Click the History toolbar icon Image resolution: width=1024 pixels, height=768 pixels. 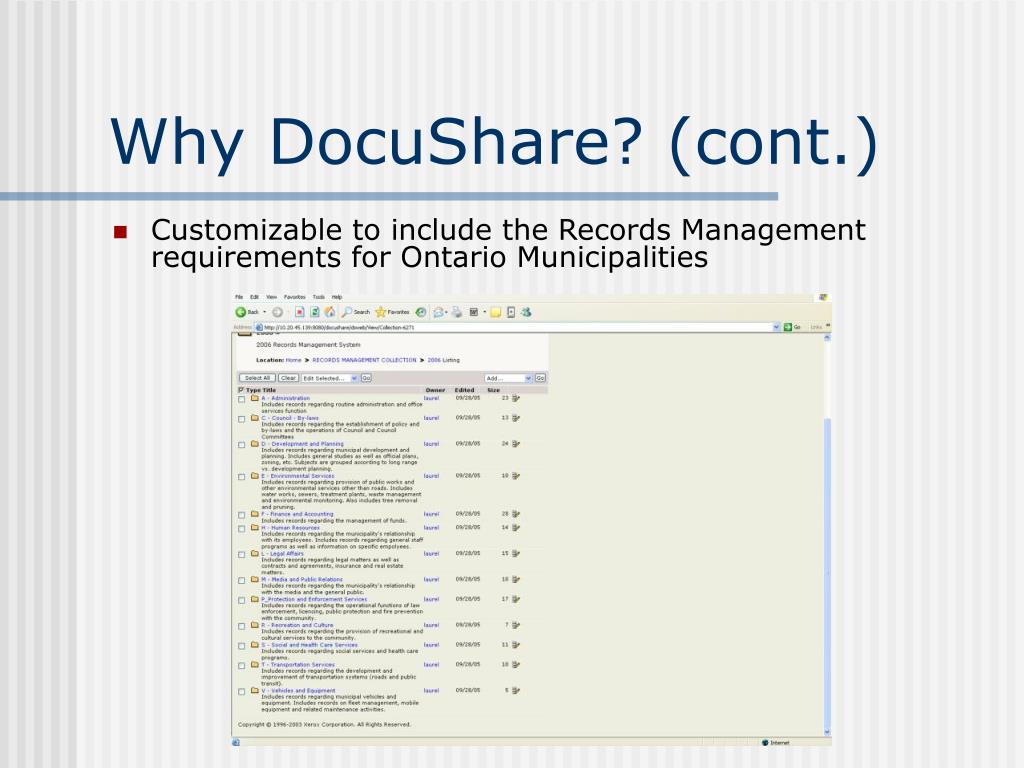[x=421, y=312]
